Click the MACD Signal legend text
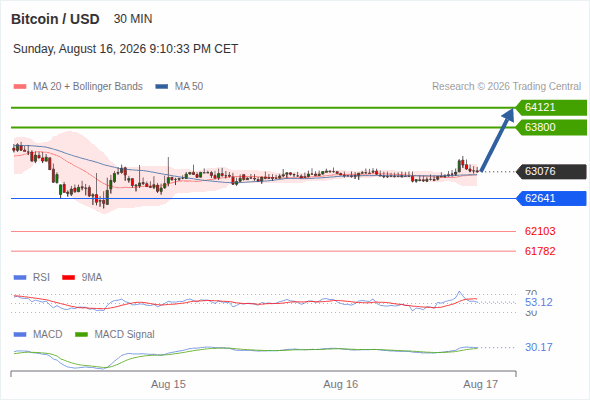Viewport: 590px width, 400px height. click(125, 335)
